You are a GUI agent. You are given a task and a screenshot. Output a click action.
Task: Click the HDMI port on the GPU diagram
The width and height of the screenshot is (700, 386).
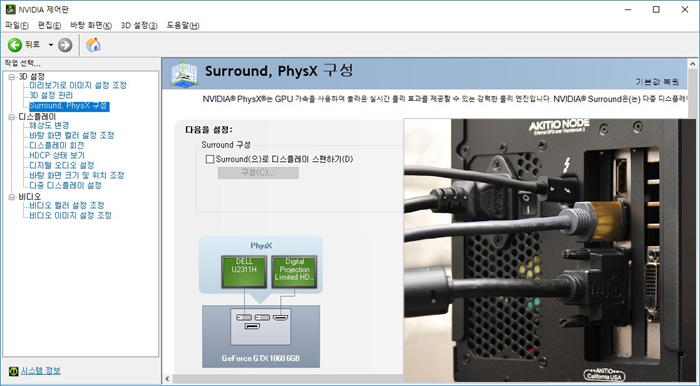tap(280, 318)
